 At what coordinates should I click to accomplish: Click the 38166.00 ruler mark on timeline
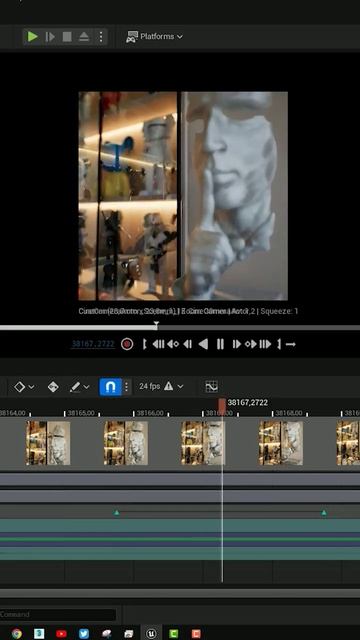pos(150,413)
